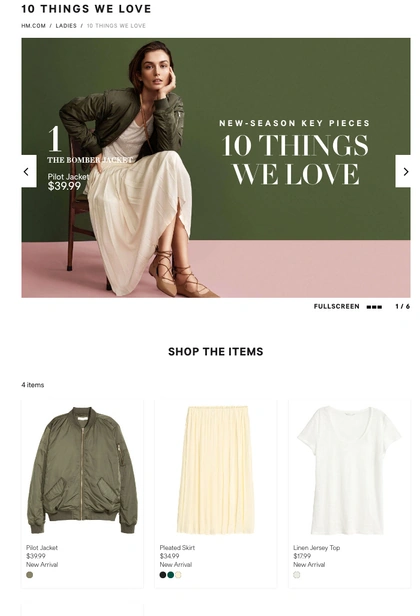Open HM.COM breadcrumb link
The image size is (420, 616).
[33, 26]
